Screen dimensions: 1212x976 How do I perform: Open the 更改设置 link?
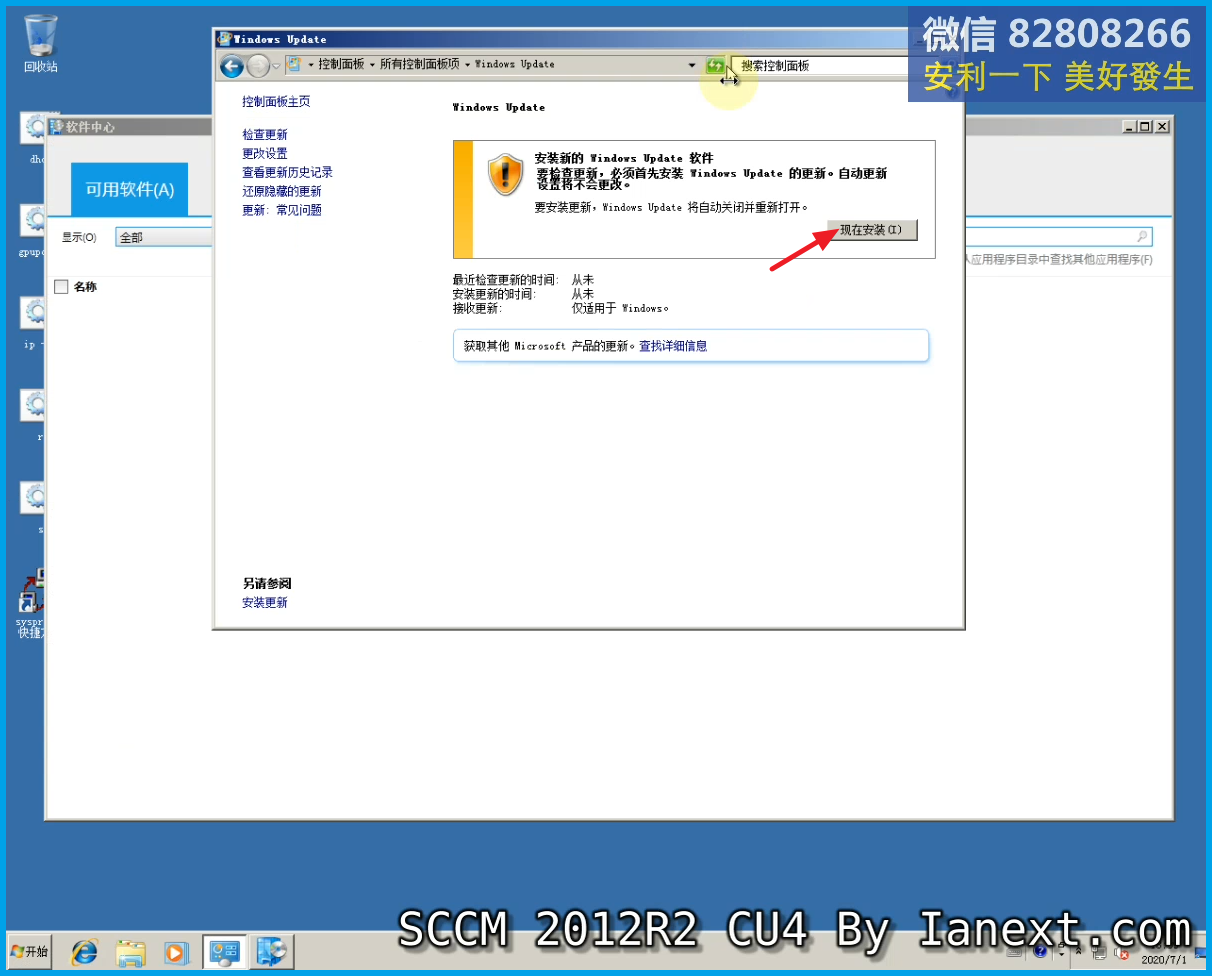coord(265,154)
